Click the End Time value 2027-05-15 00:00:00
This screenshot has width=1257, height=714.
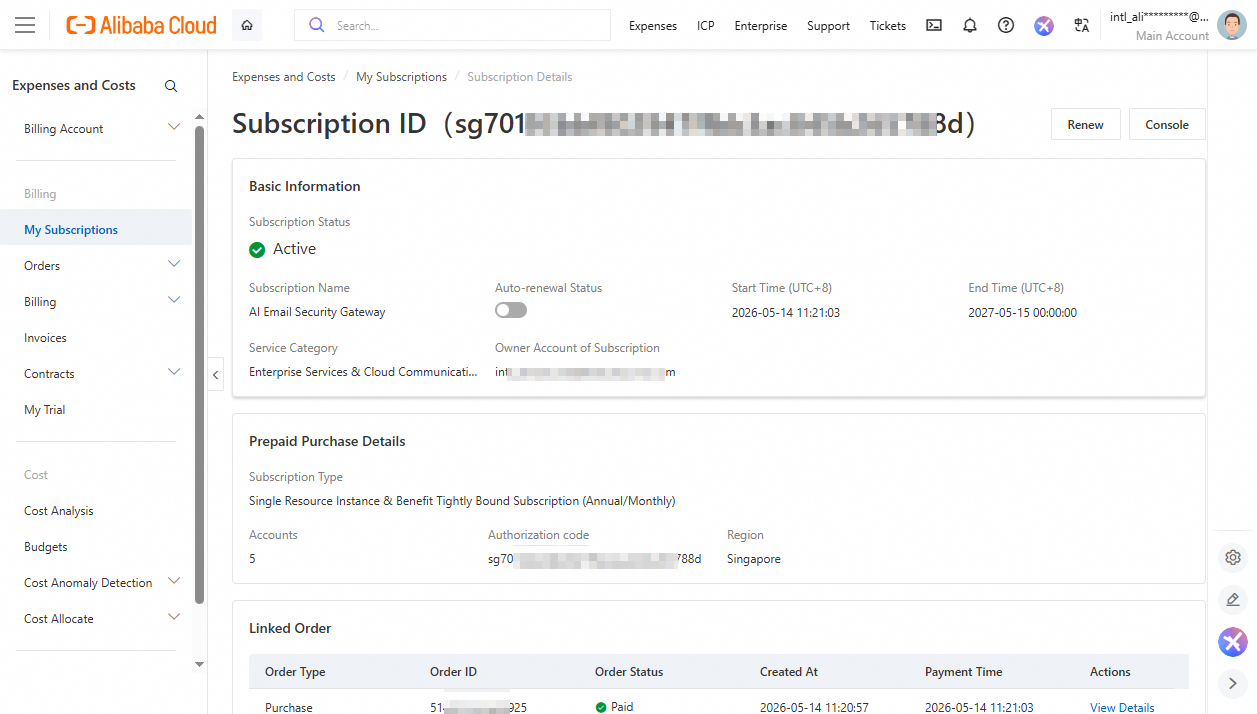tap(1022, 313)
